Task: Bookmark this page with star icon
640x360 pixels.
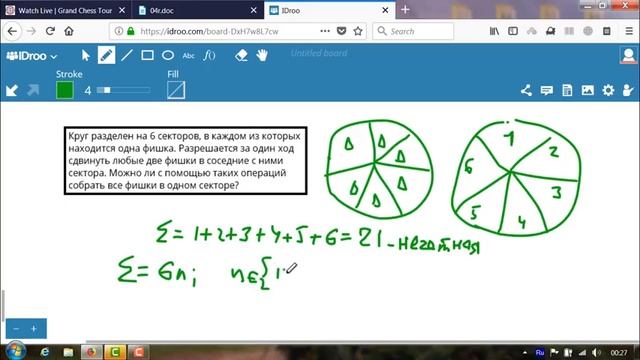Action: pyautogui.click(x=358, y=31)
